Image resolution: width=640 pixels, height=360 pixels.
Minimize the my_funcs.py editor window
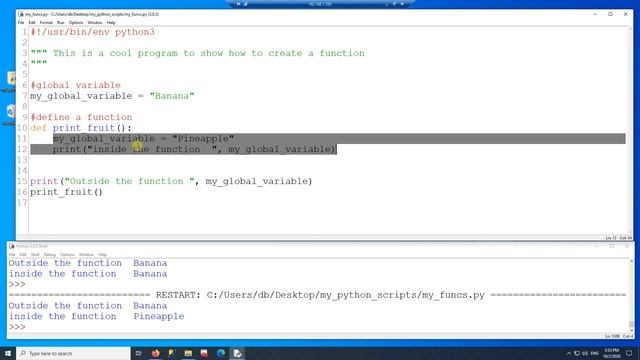tap(595, 14)
